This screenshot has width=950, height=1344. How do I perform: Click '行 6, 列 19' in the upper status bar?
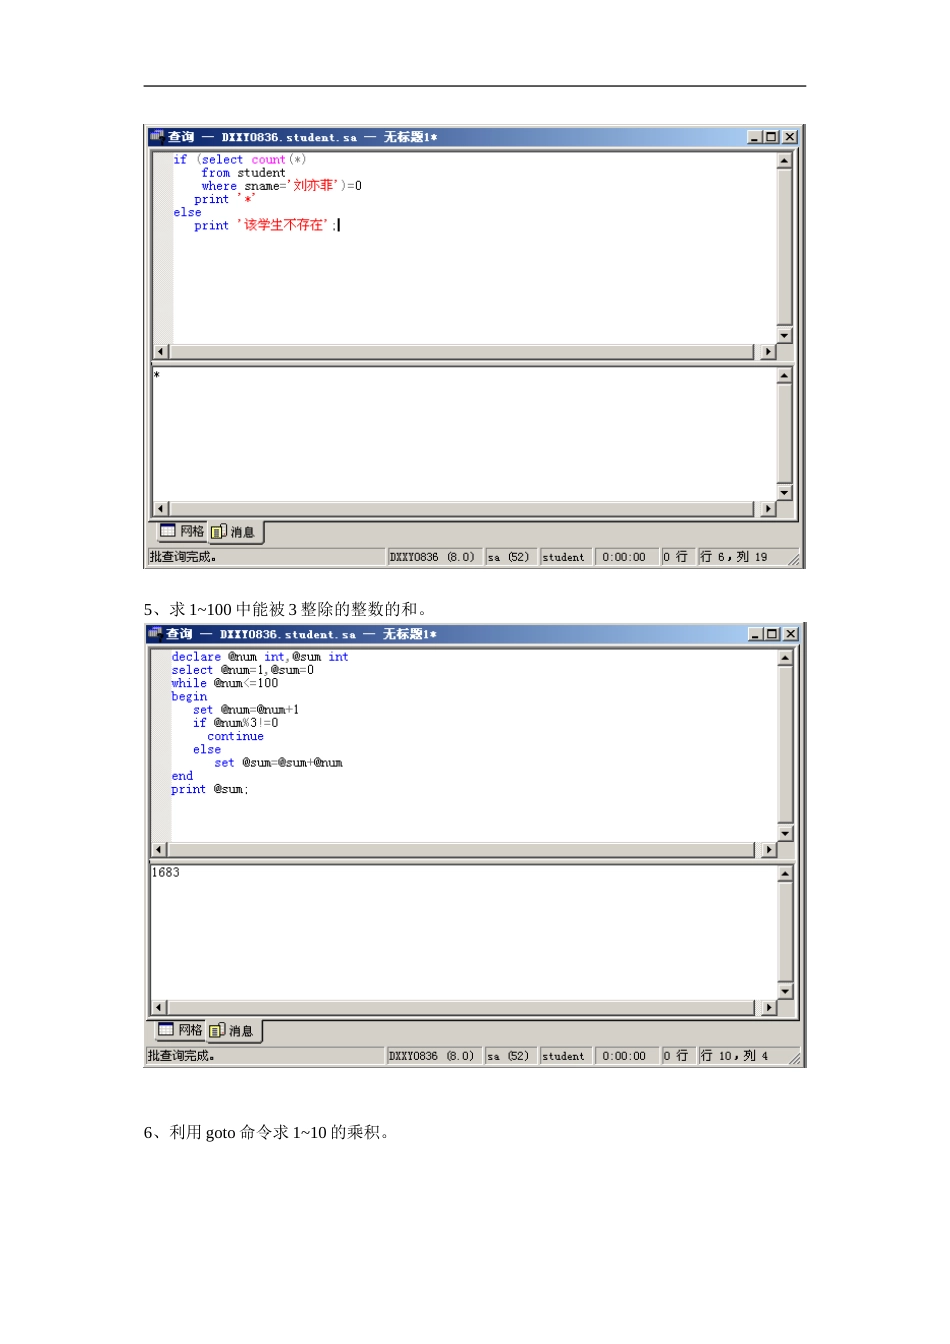point(734,557)
